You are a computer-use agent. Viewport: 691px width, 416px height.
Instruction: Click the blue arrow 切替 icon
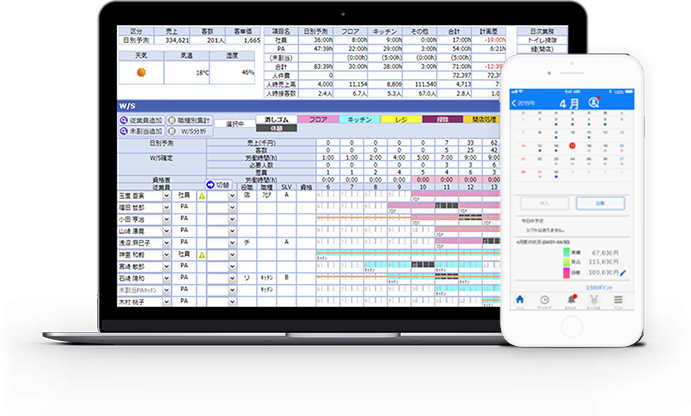[x=209, y=185]
